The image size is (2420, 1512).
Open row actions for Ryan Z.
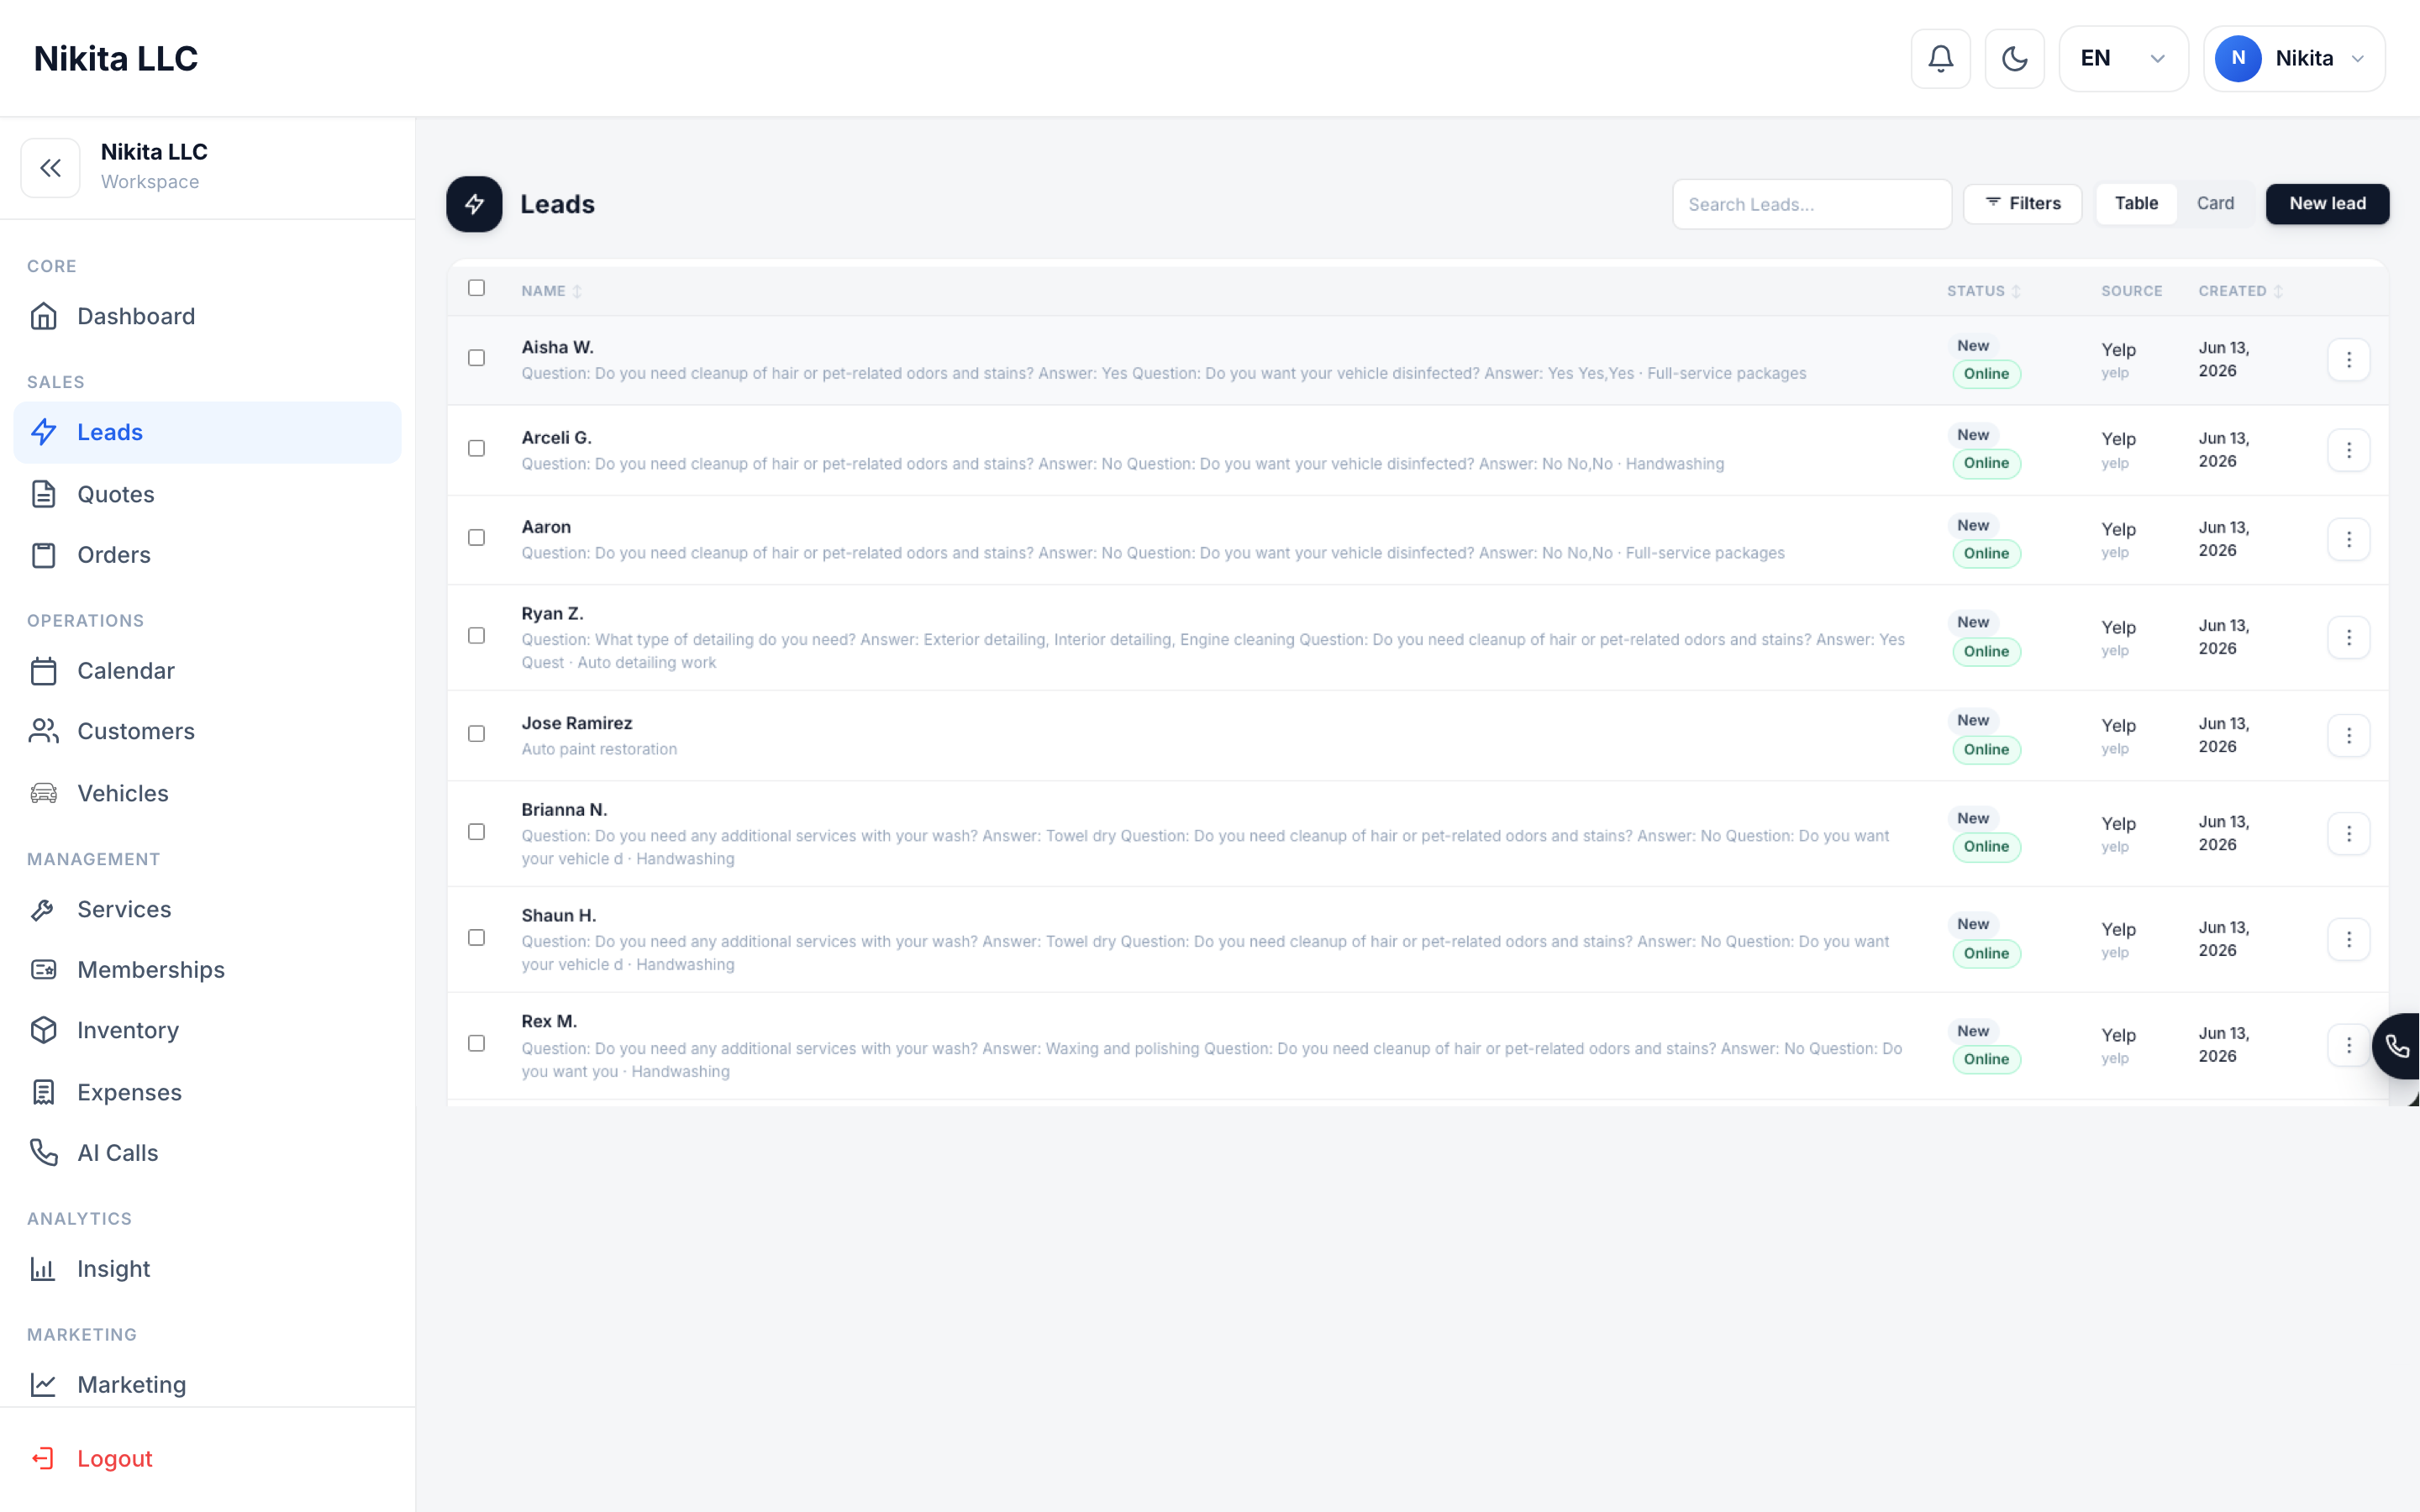tap(2348, 638)
